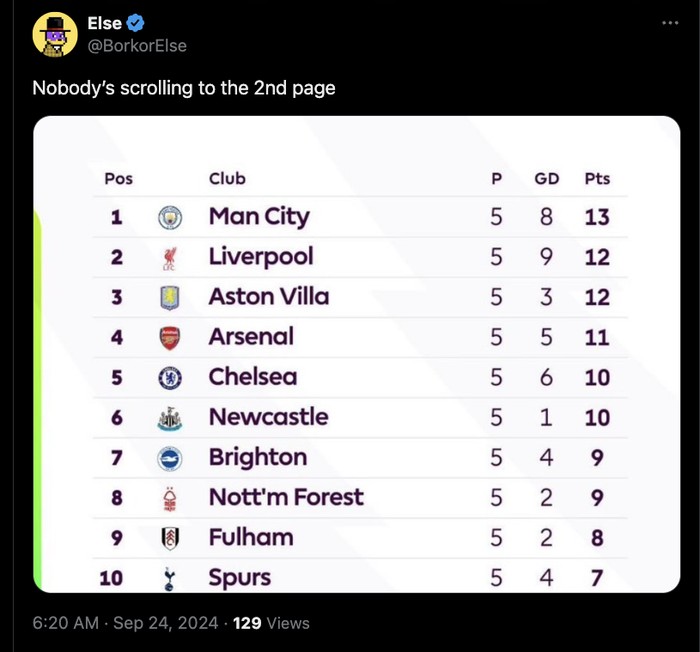Open the three-dot more options menu
700x652 pixels.
coord(670,23)
